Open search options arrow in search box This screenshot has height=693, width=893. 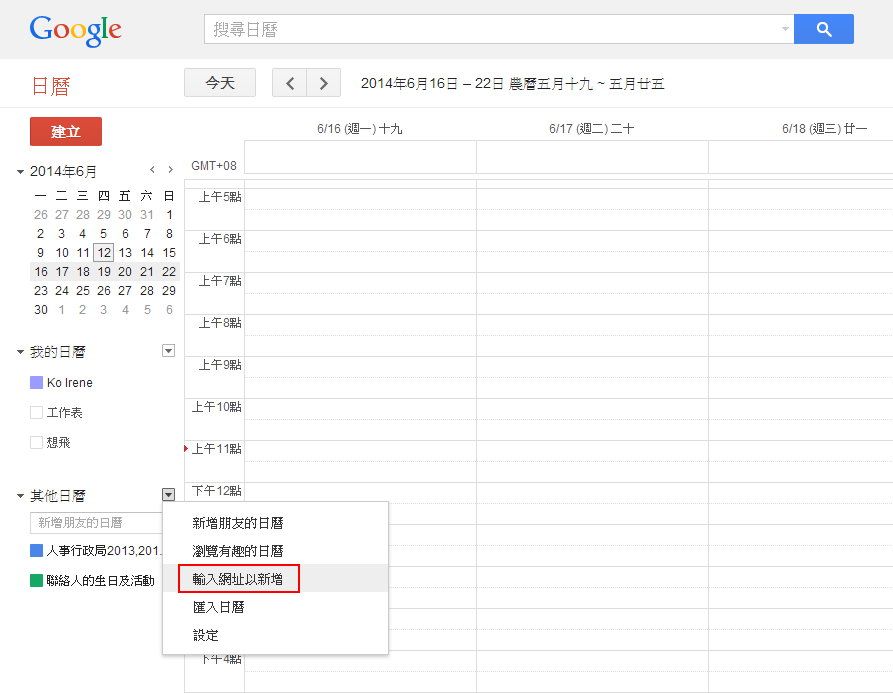click(785, 30)
